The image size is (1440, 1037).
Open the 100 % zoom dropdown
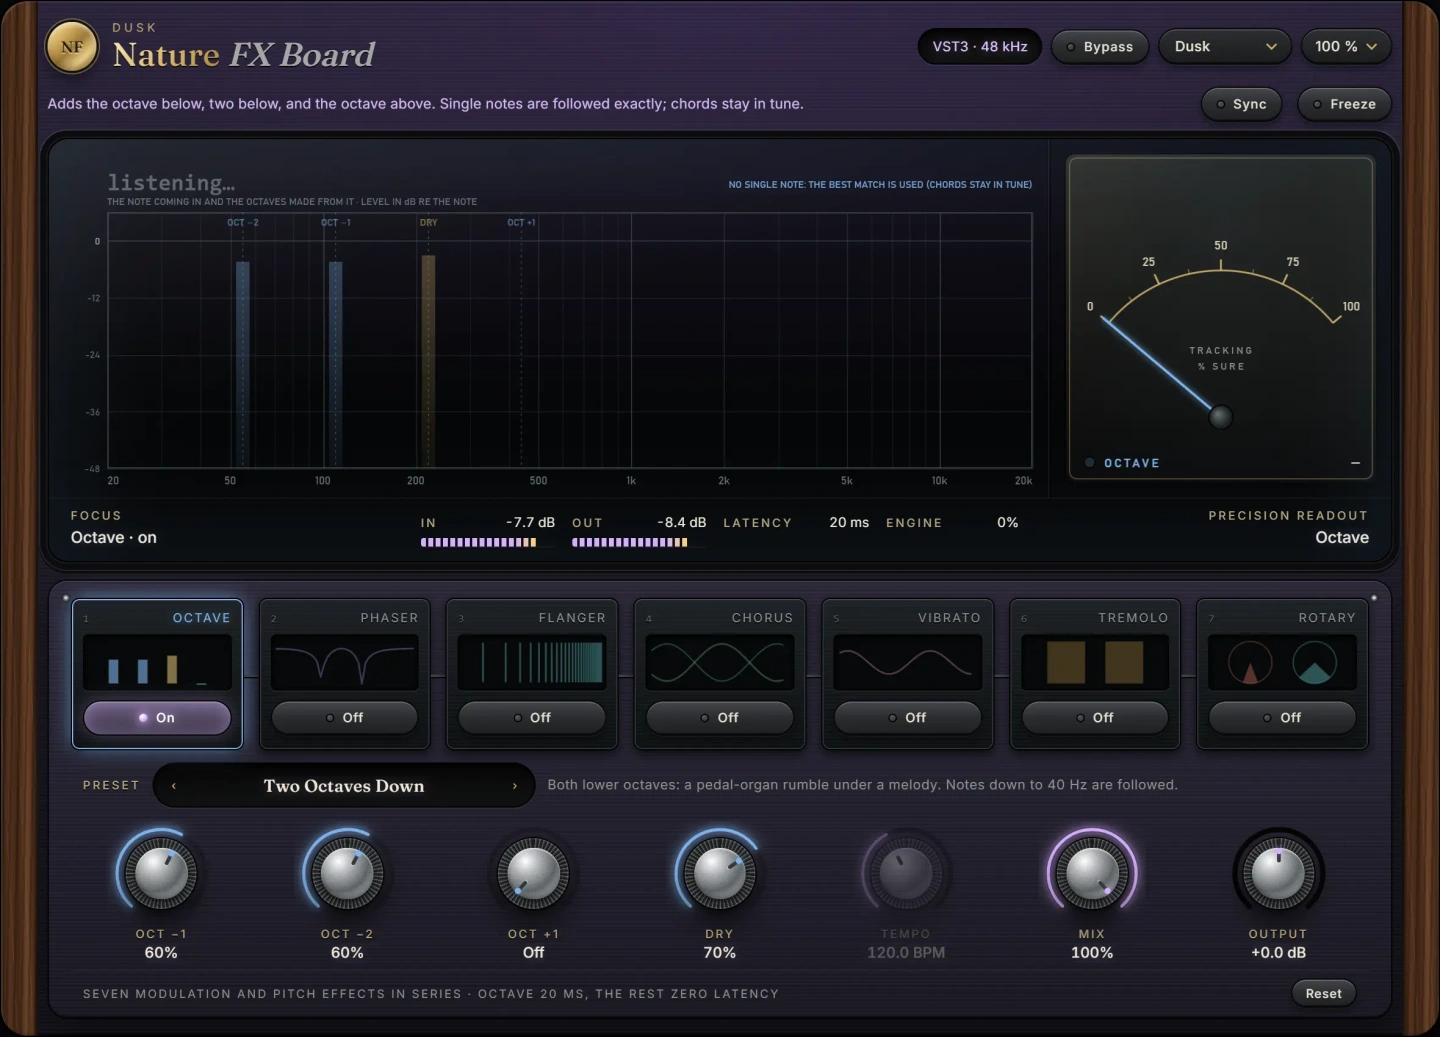click(x=1346, y=47)
